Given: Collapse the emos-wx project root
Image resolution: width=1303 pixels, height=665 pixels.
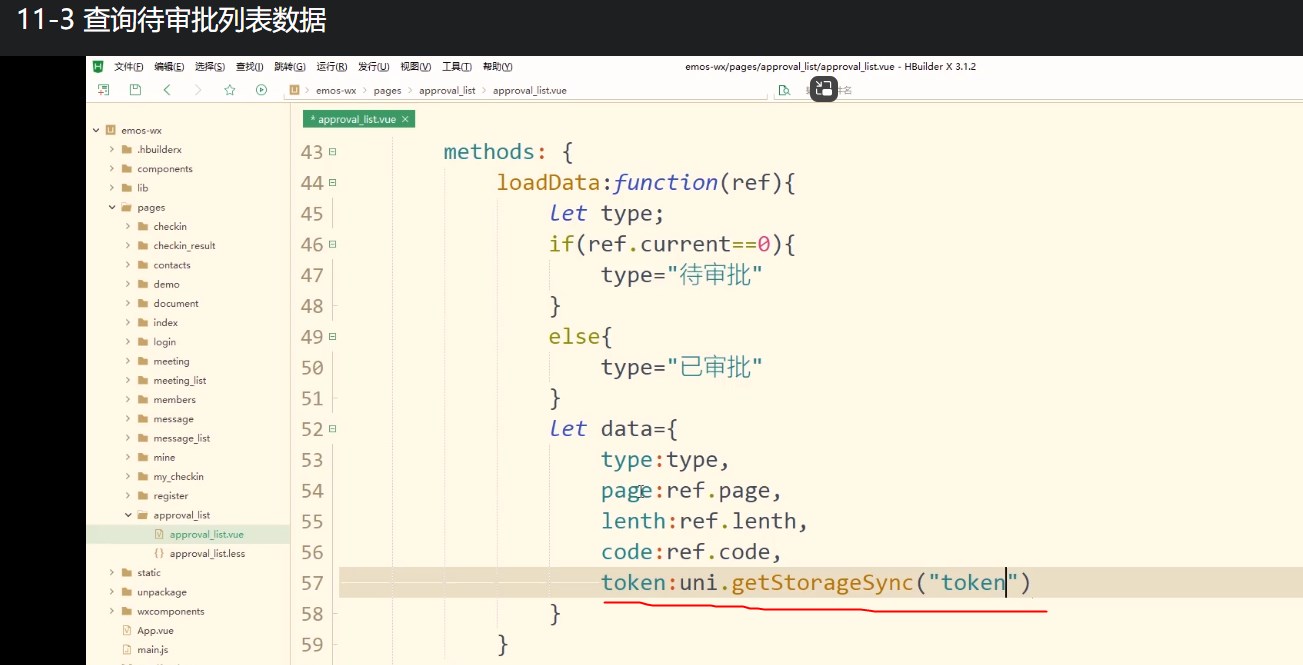Looking at the screenshot, I should click(x=96, y=130).
